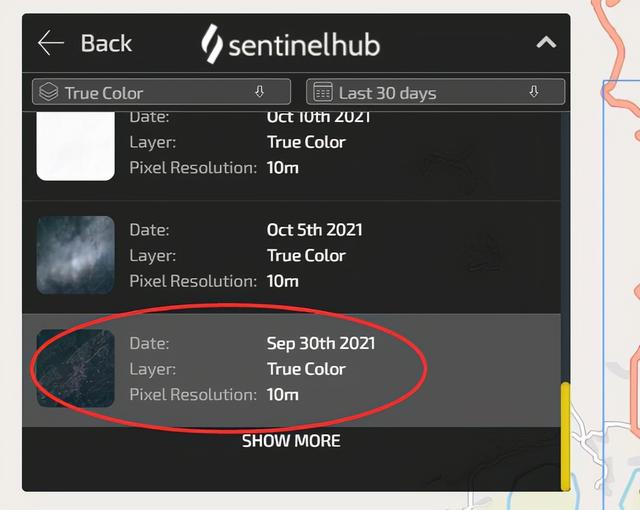Click SHOW MORE to load more images

click(x=291, y=441)
